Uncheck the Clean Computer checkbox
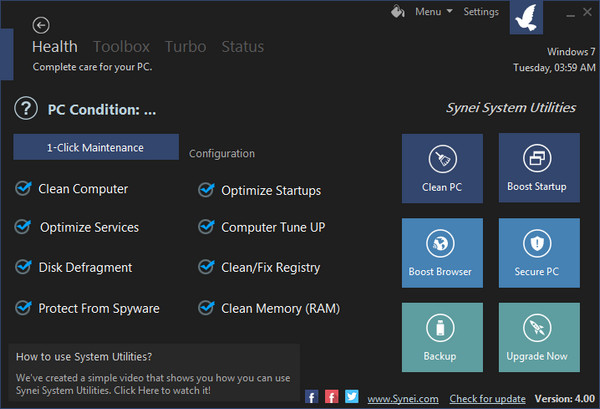The height and width of the screenshot is (409, 600). click(24, 189)
